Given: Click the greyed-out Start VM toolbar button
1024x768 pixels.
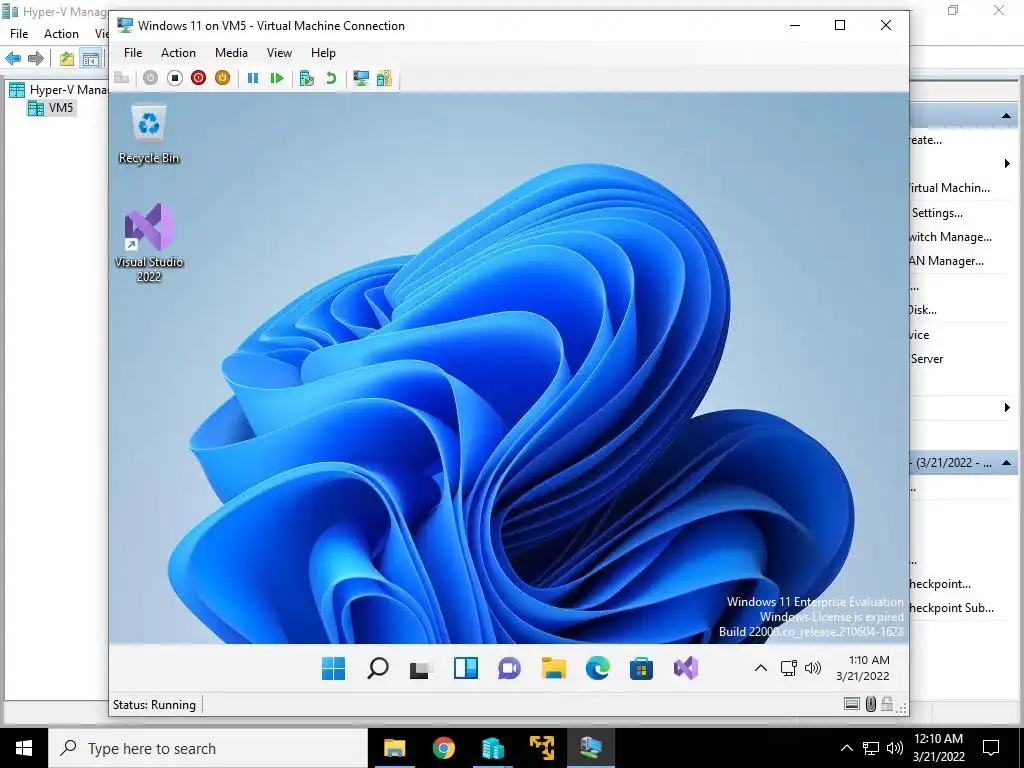Looking at the screenshot, I should [x=150, y=78].
